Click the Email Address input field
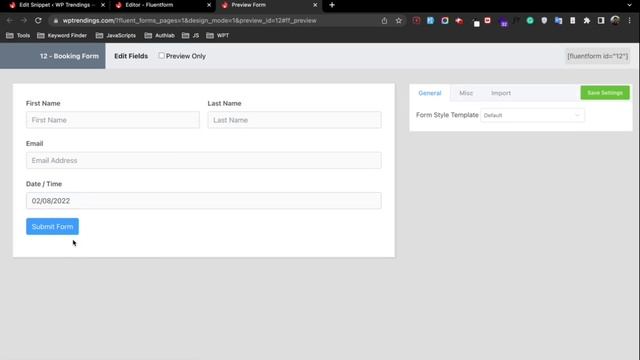This screenshot has height=360, width=640. (204, 160)
